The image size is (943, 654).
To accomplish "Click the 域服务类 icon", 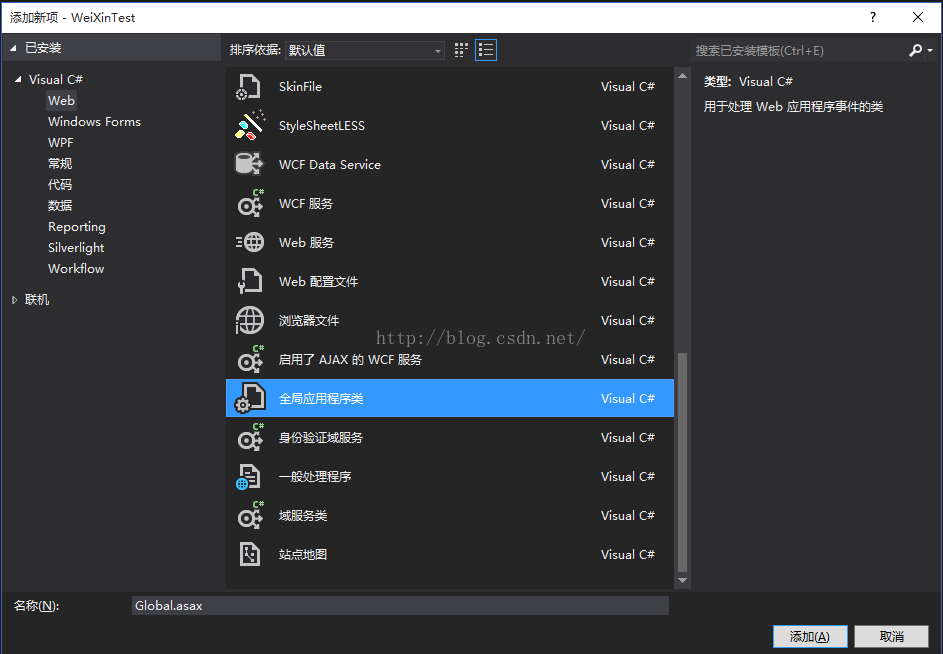I will click(250, 515).
